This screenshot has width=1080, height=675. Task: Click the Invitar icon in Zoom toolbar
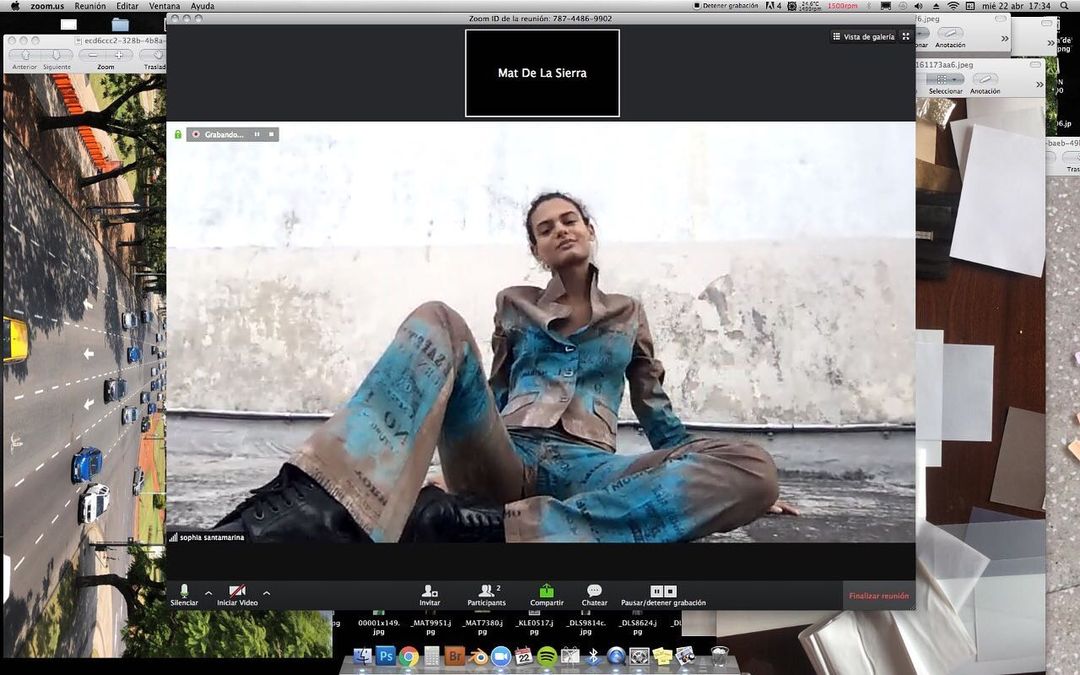coord(429,591)
